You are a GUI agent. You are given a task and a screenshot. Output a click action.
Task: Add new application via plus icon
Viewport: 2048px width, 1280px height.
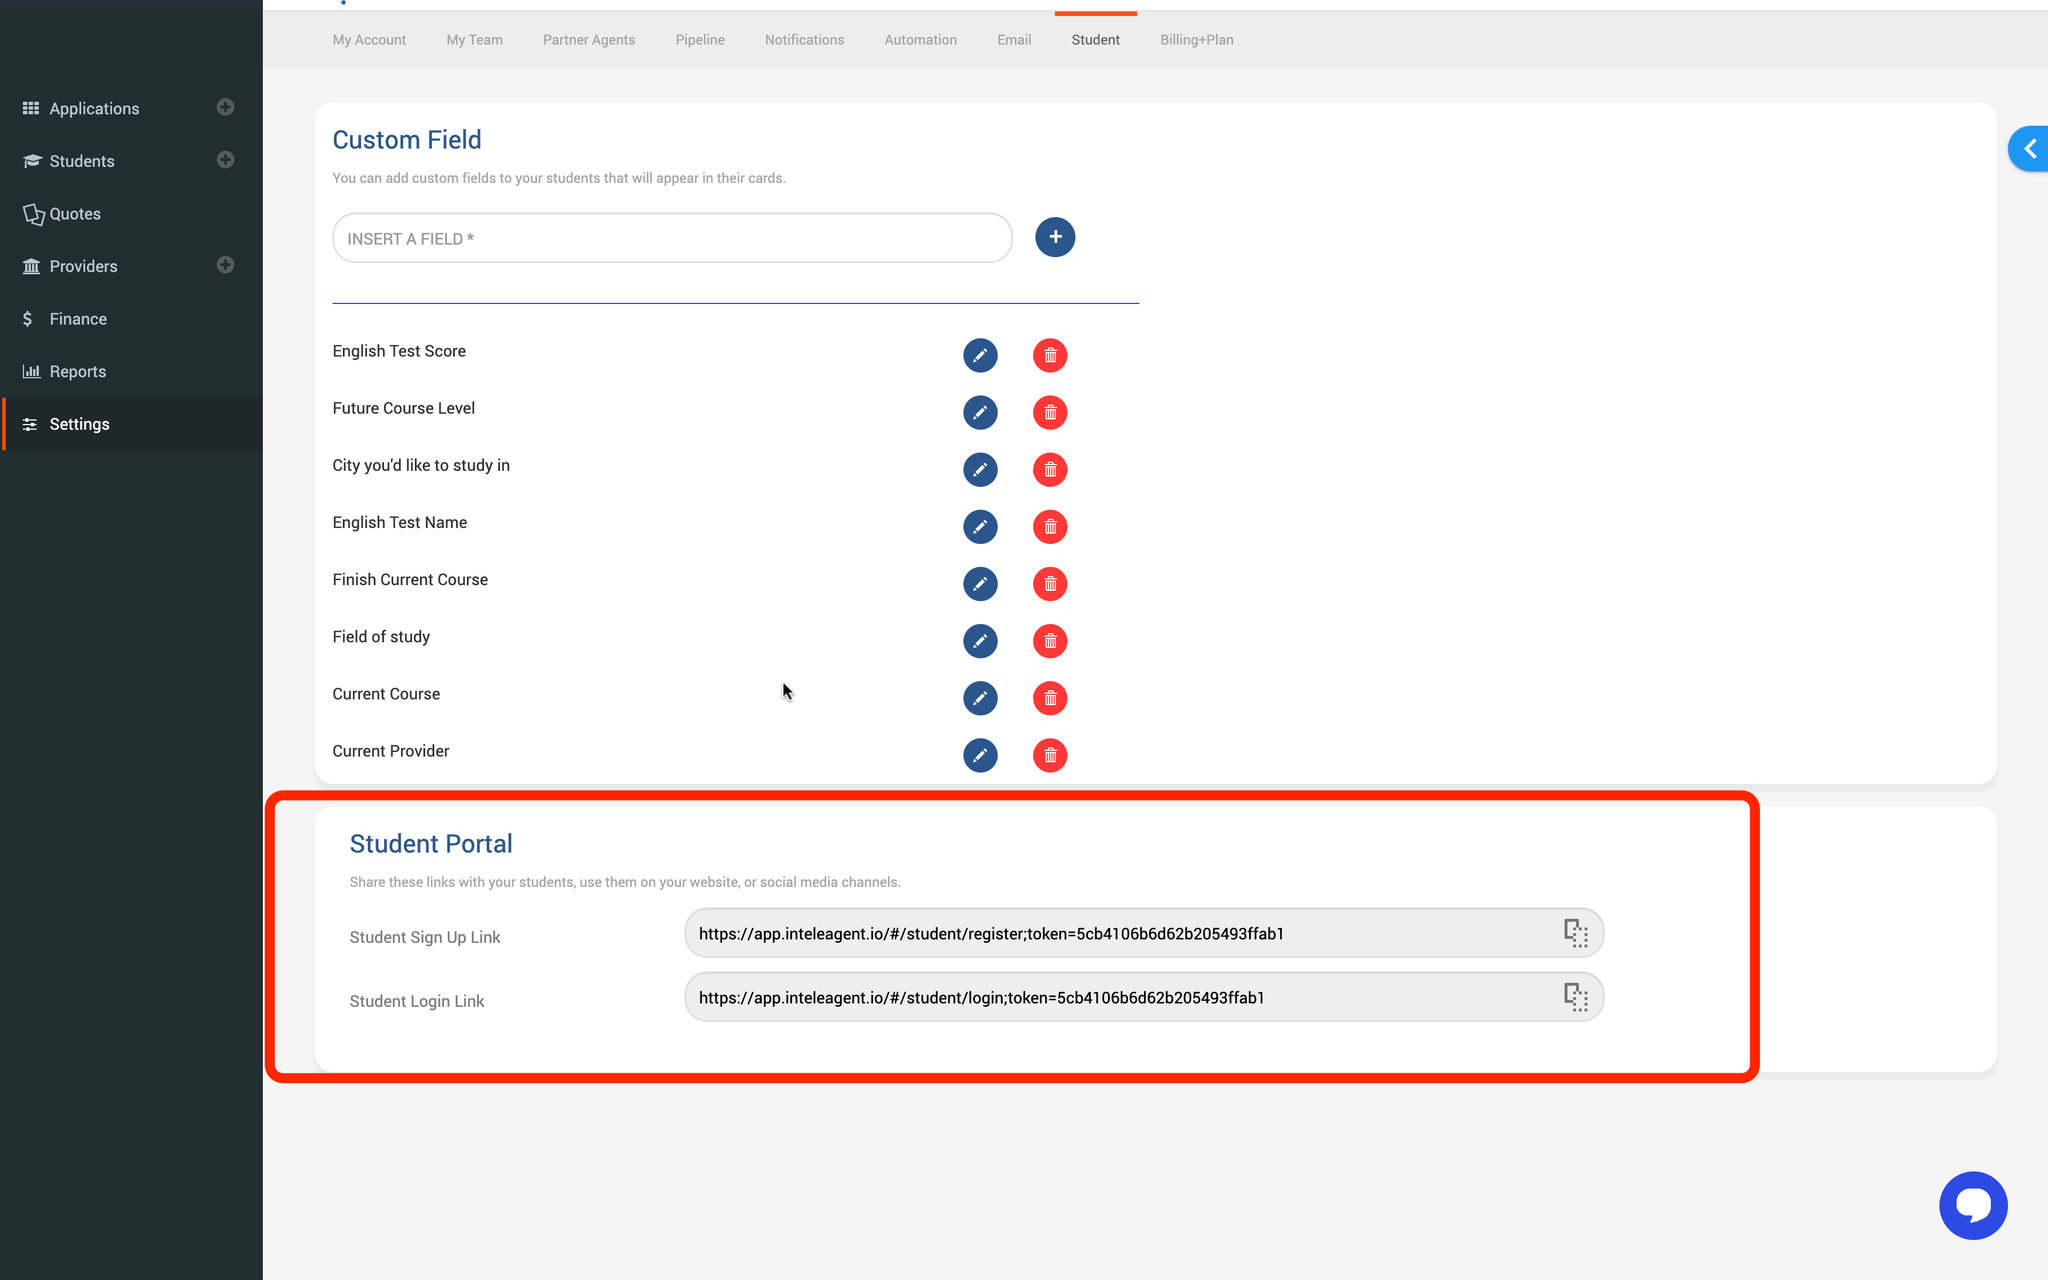coord(226,107)
